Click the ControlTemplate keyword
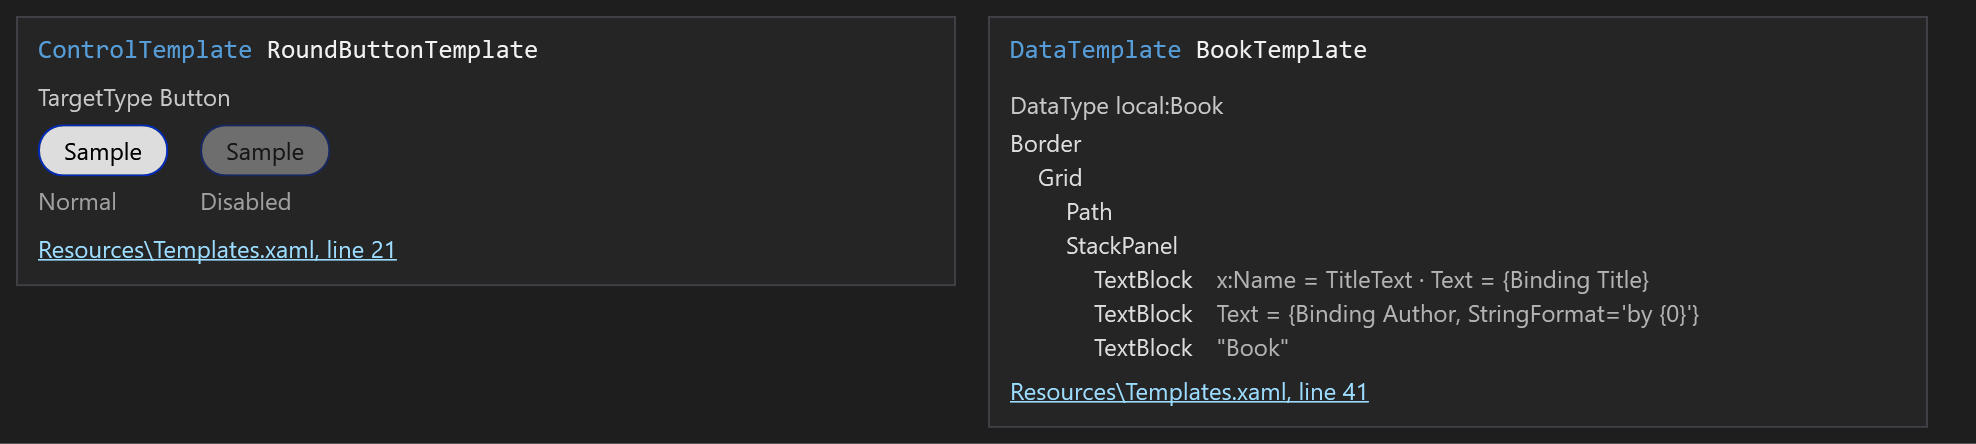The width and height of the screenshot is (1976, 444). (x=145, y=50)
